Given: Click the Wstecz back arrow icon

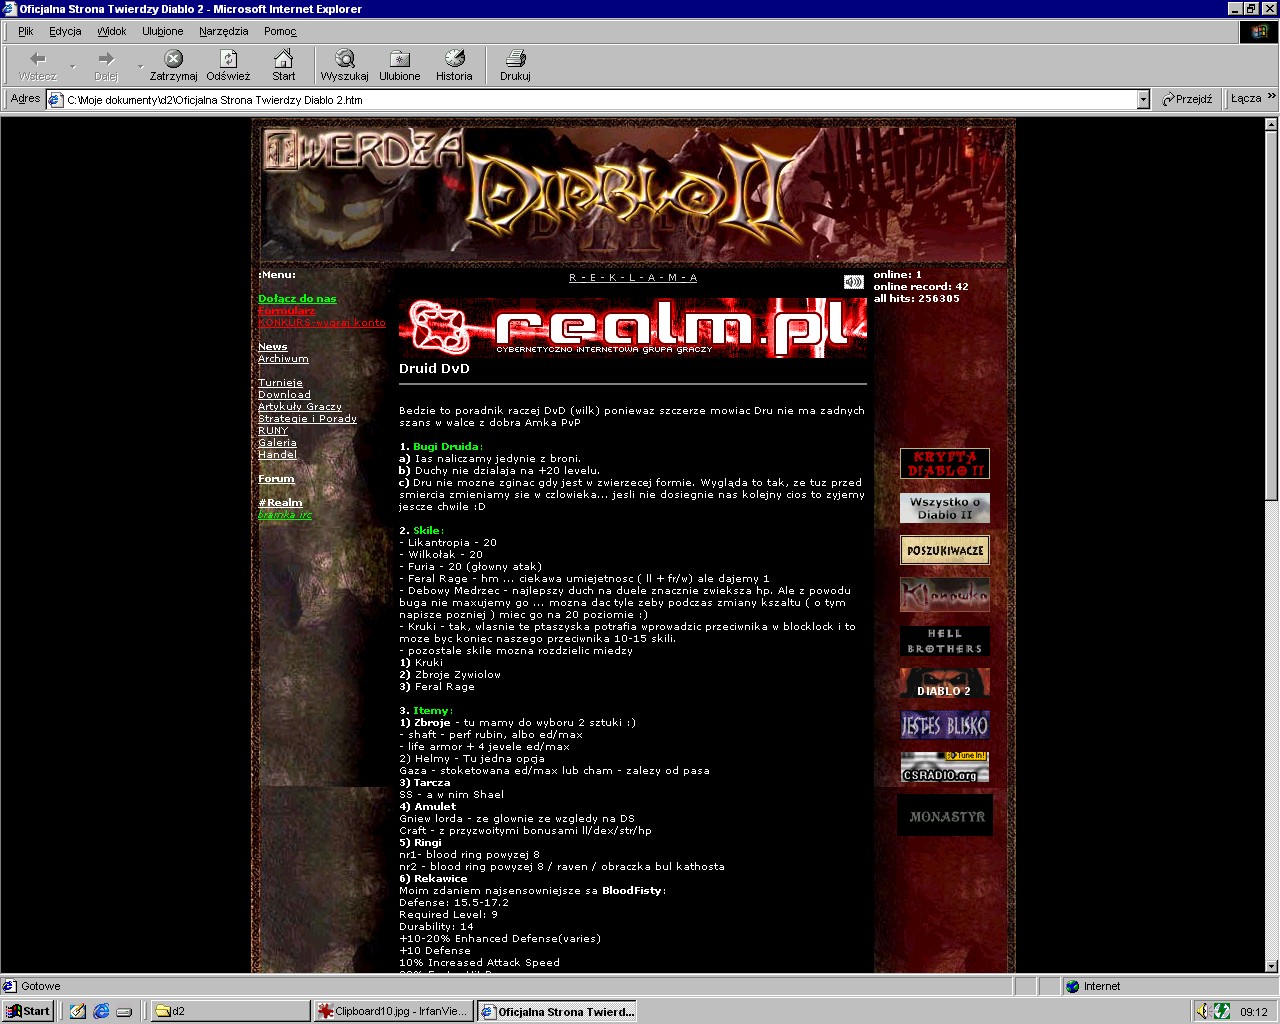Looking at the screenshot, I should click(38, 59).
